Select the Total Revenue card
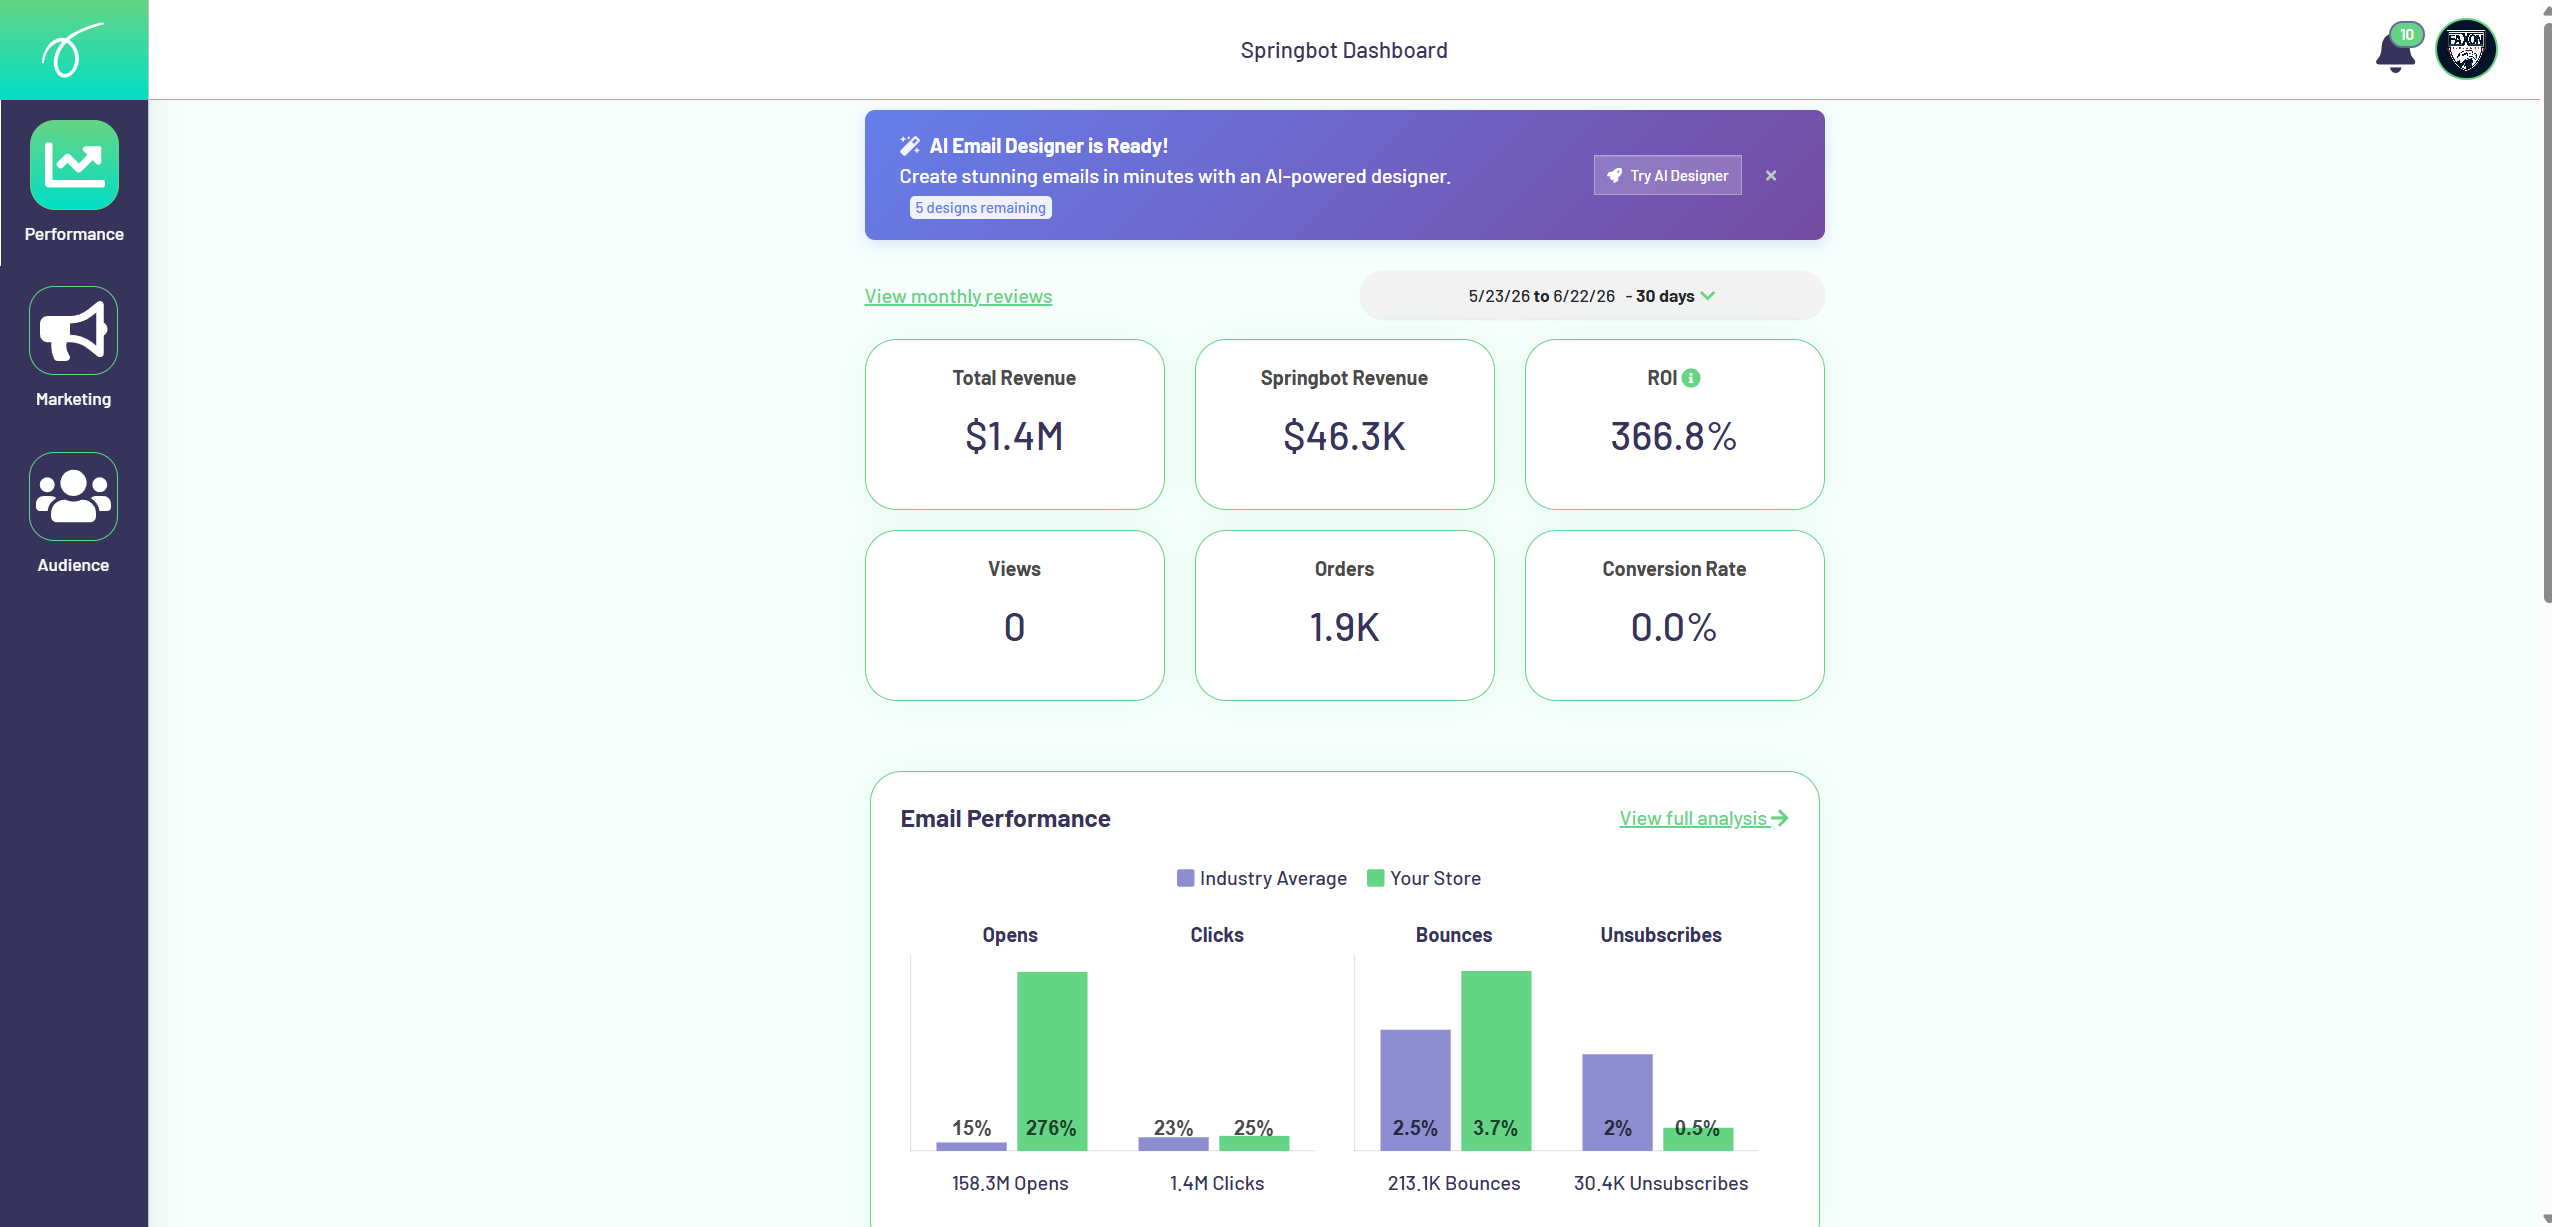The width and height of the screenshot is (2552, 1227). coord(1014,424)
